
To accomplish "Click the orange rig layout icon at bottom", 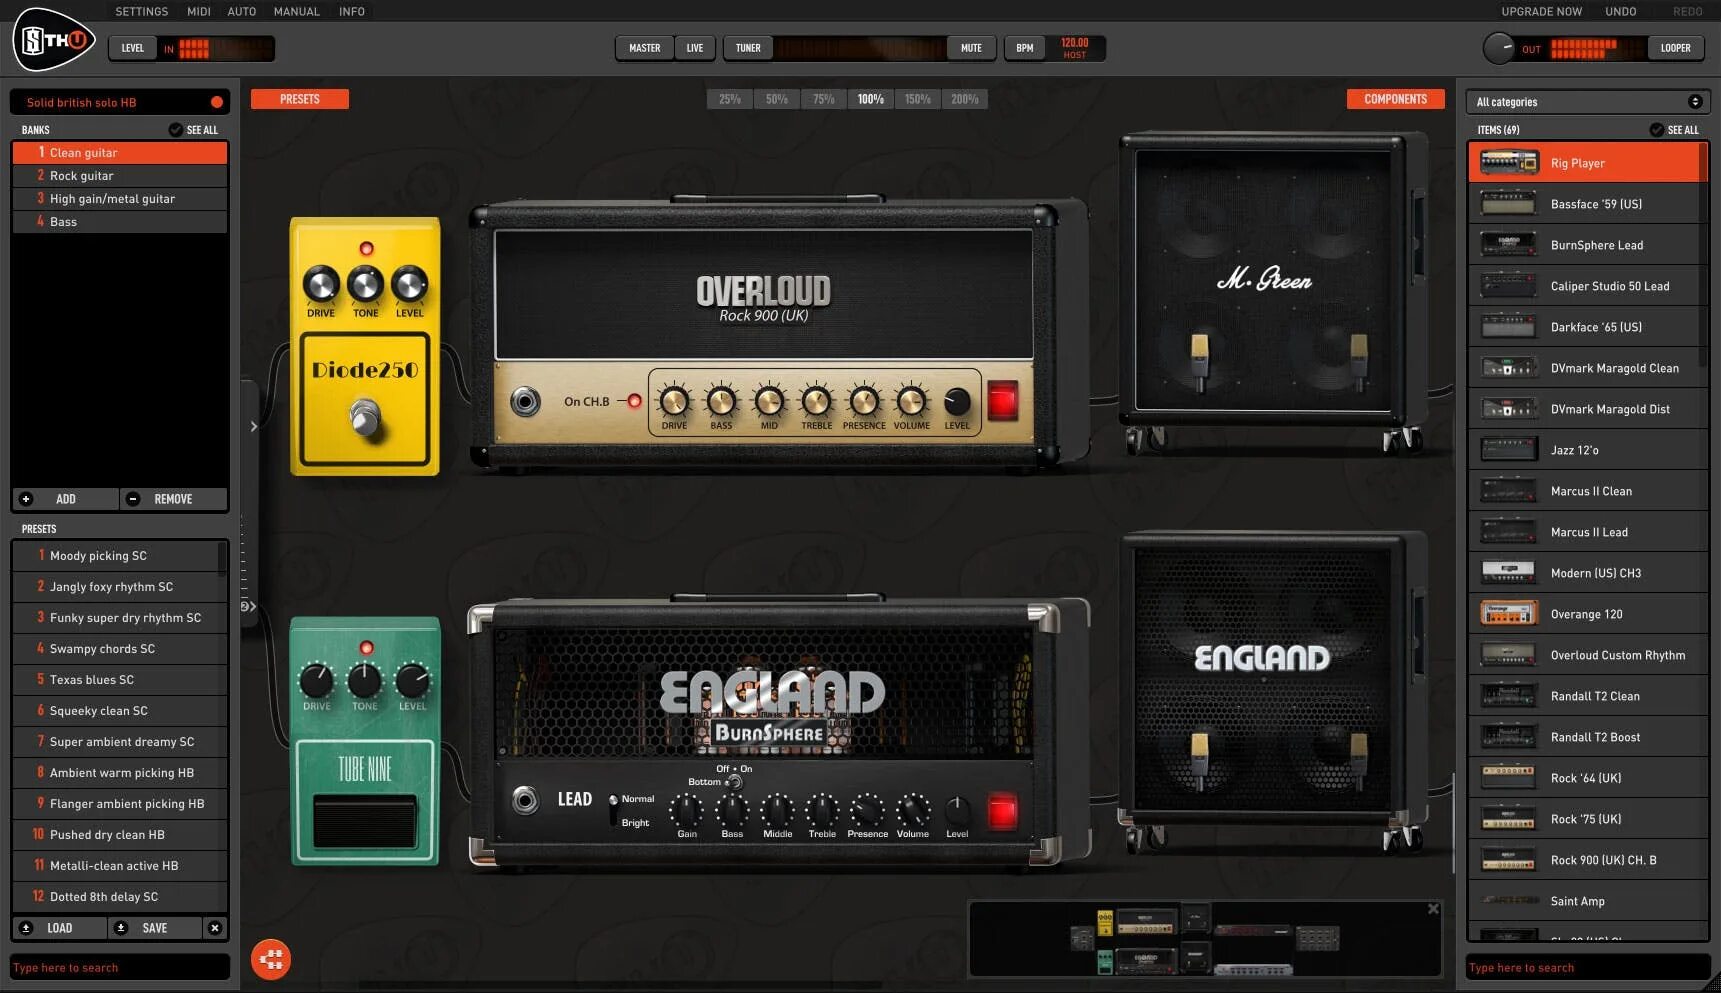I will coord(271,960).
